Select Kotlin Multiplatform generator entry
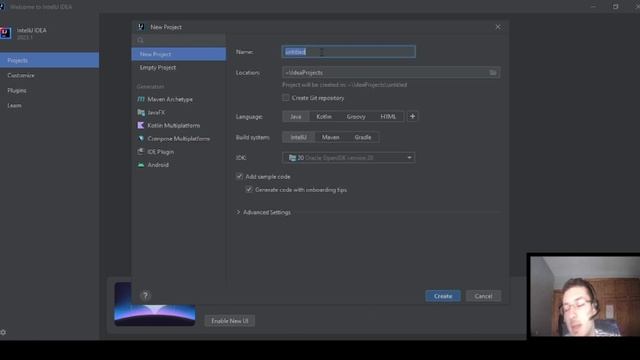640x360 pixels. point(179,125)
